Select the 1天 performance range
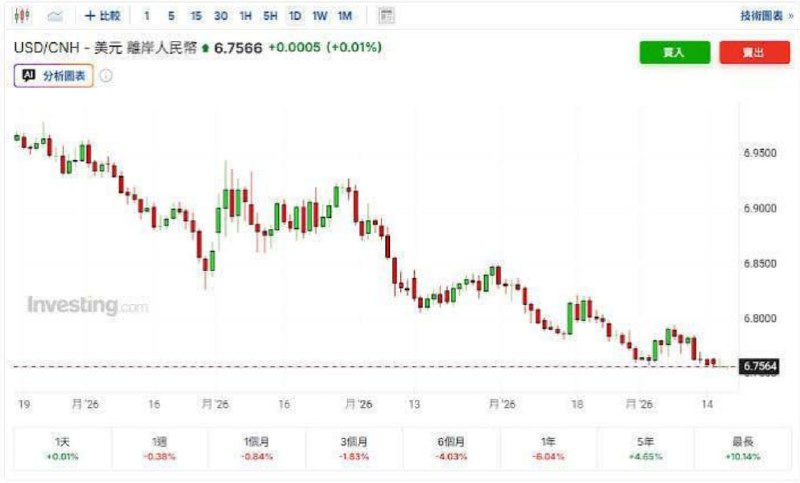 (62, 448)
